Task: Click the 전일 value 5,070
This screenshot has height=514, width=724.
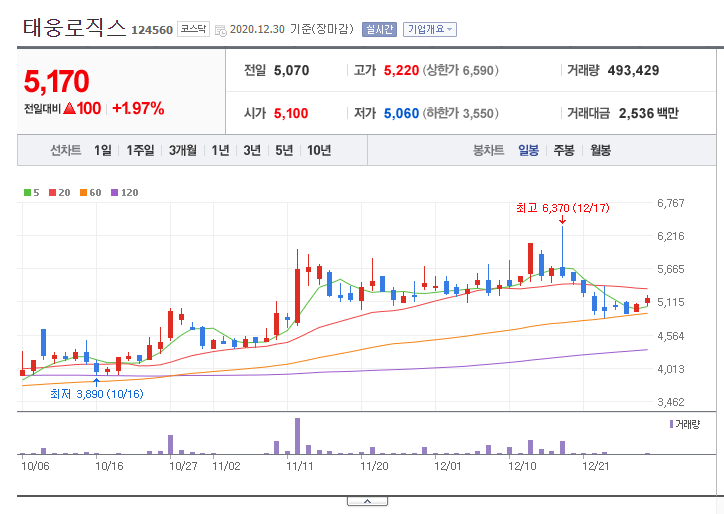Action: pyautogui.click(x=291, y=70)
